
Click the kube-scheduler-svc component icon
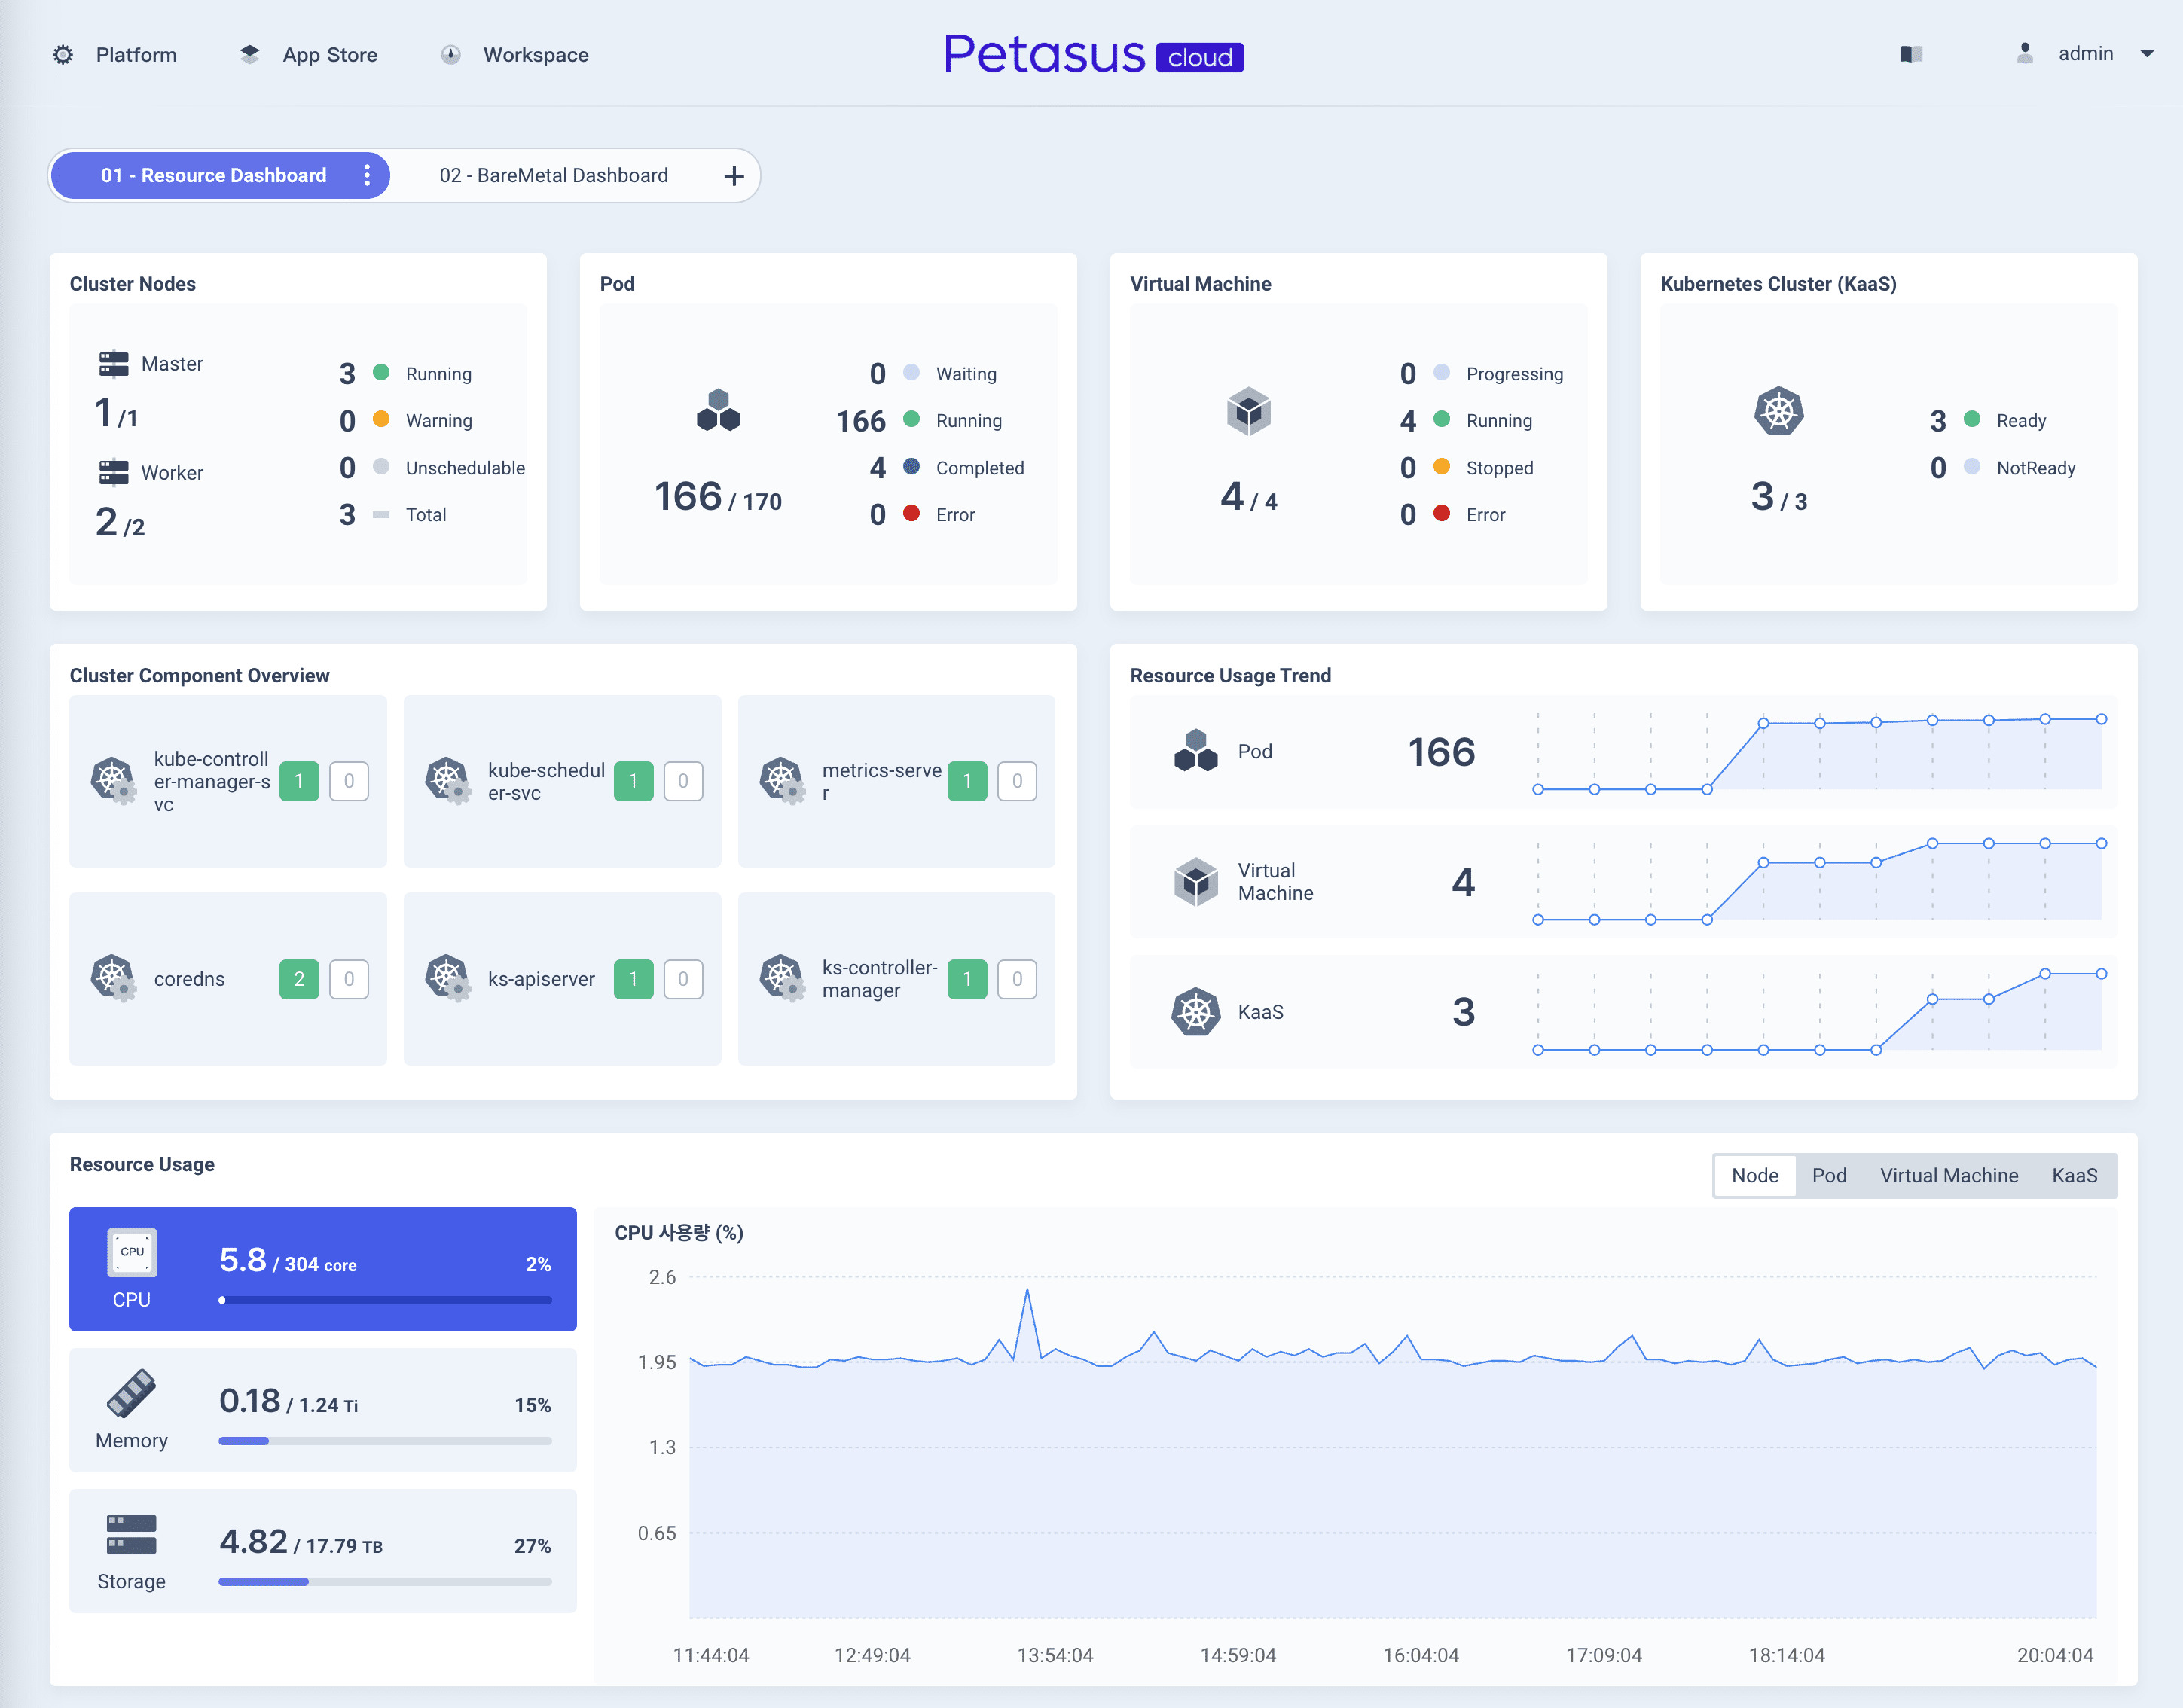(448, 781)
